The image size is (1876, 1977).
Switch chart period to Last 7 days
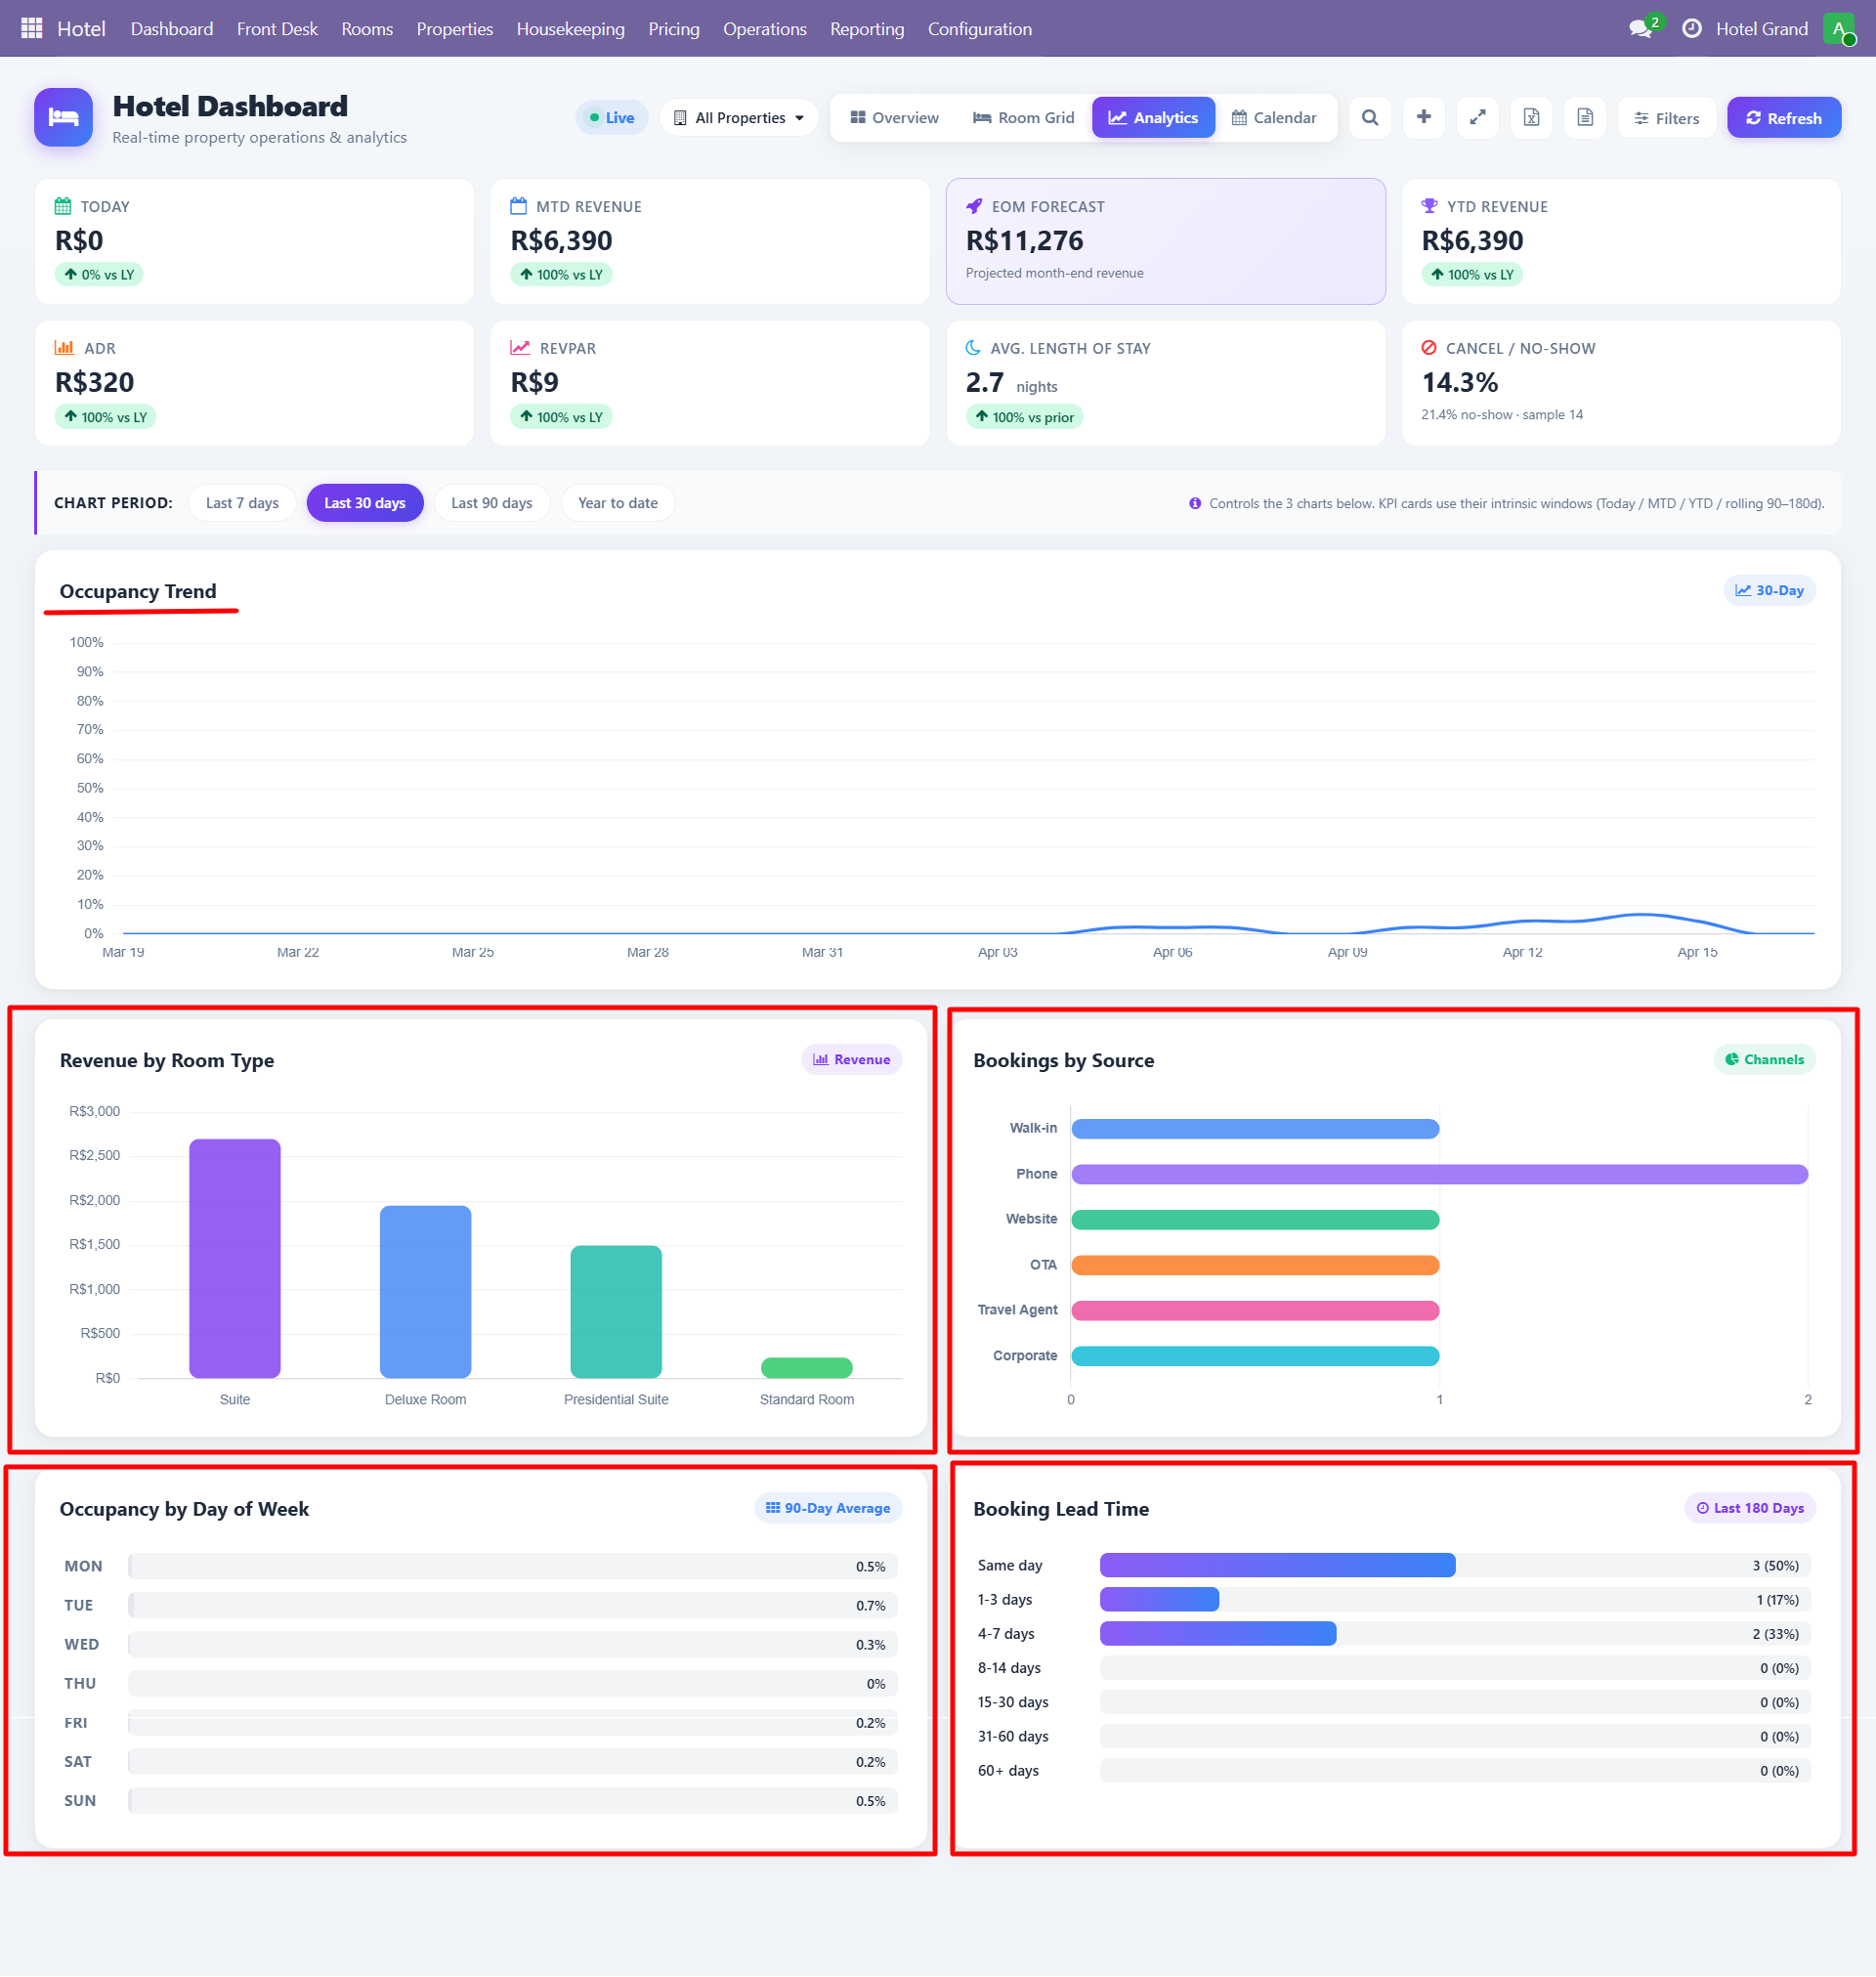(241, 503)
